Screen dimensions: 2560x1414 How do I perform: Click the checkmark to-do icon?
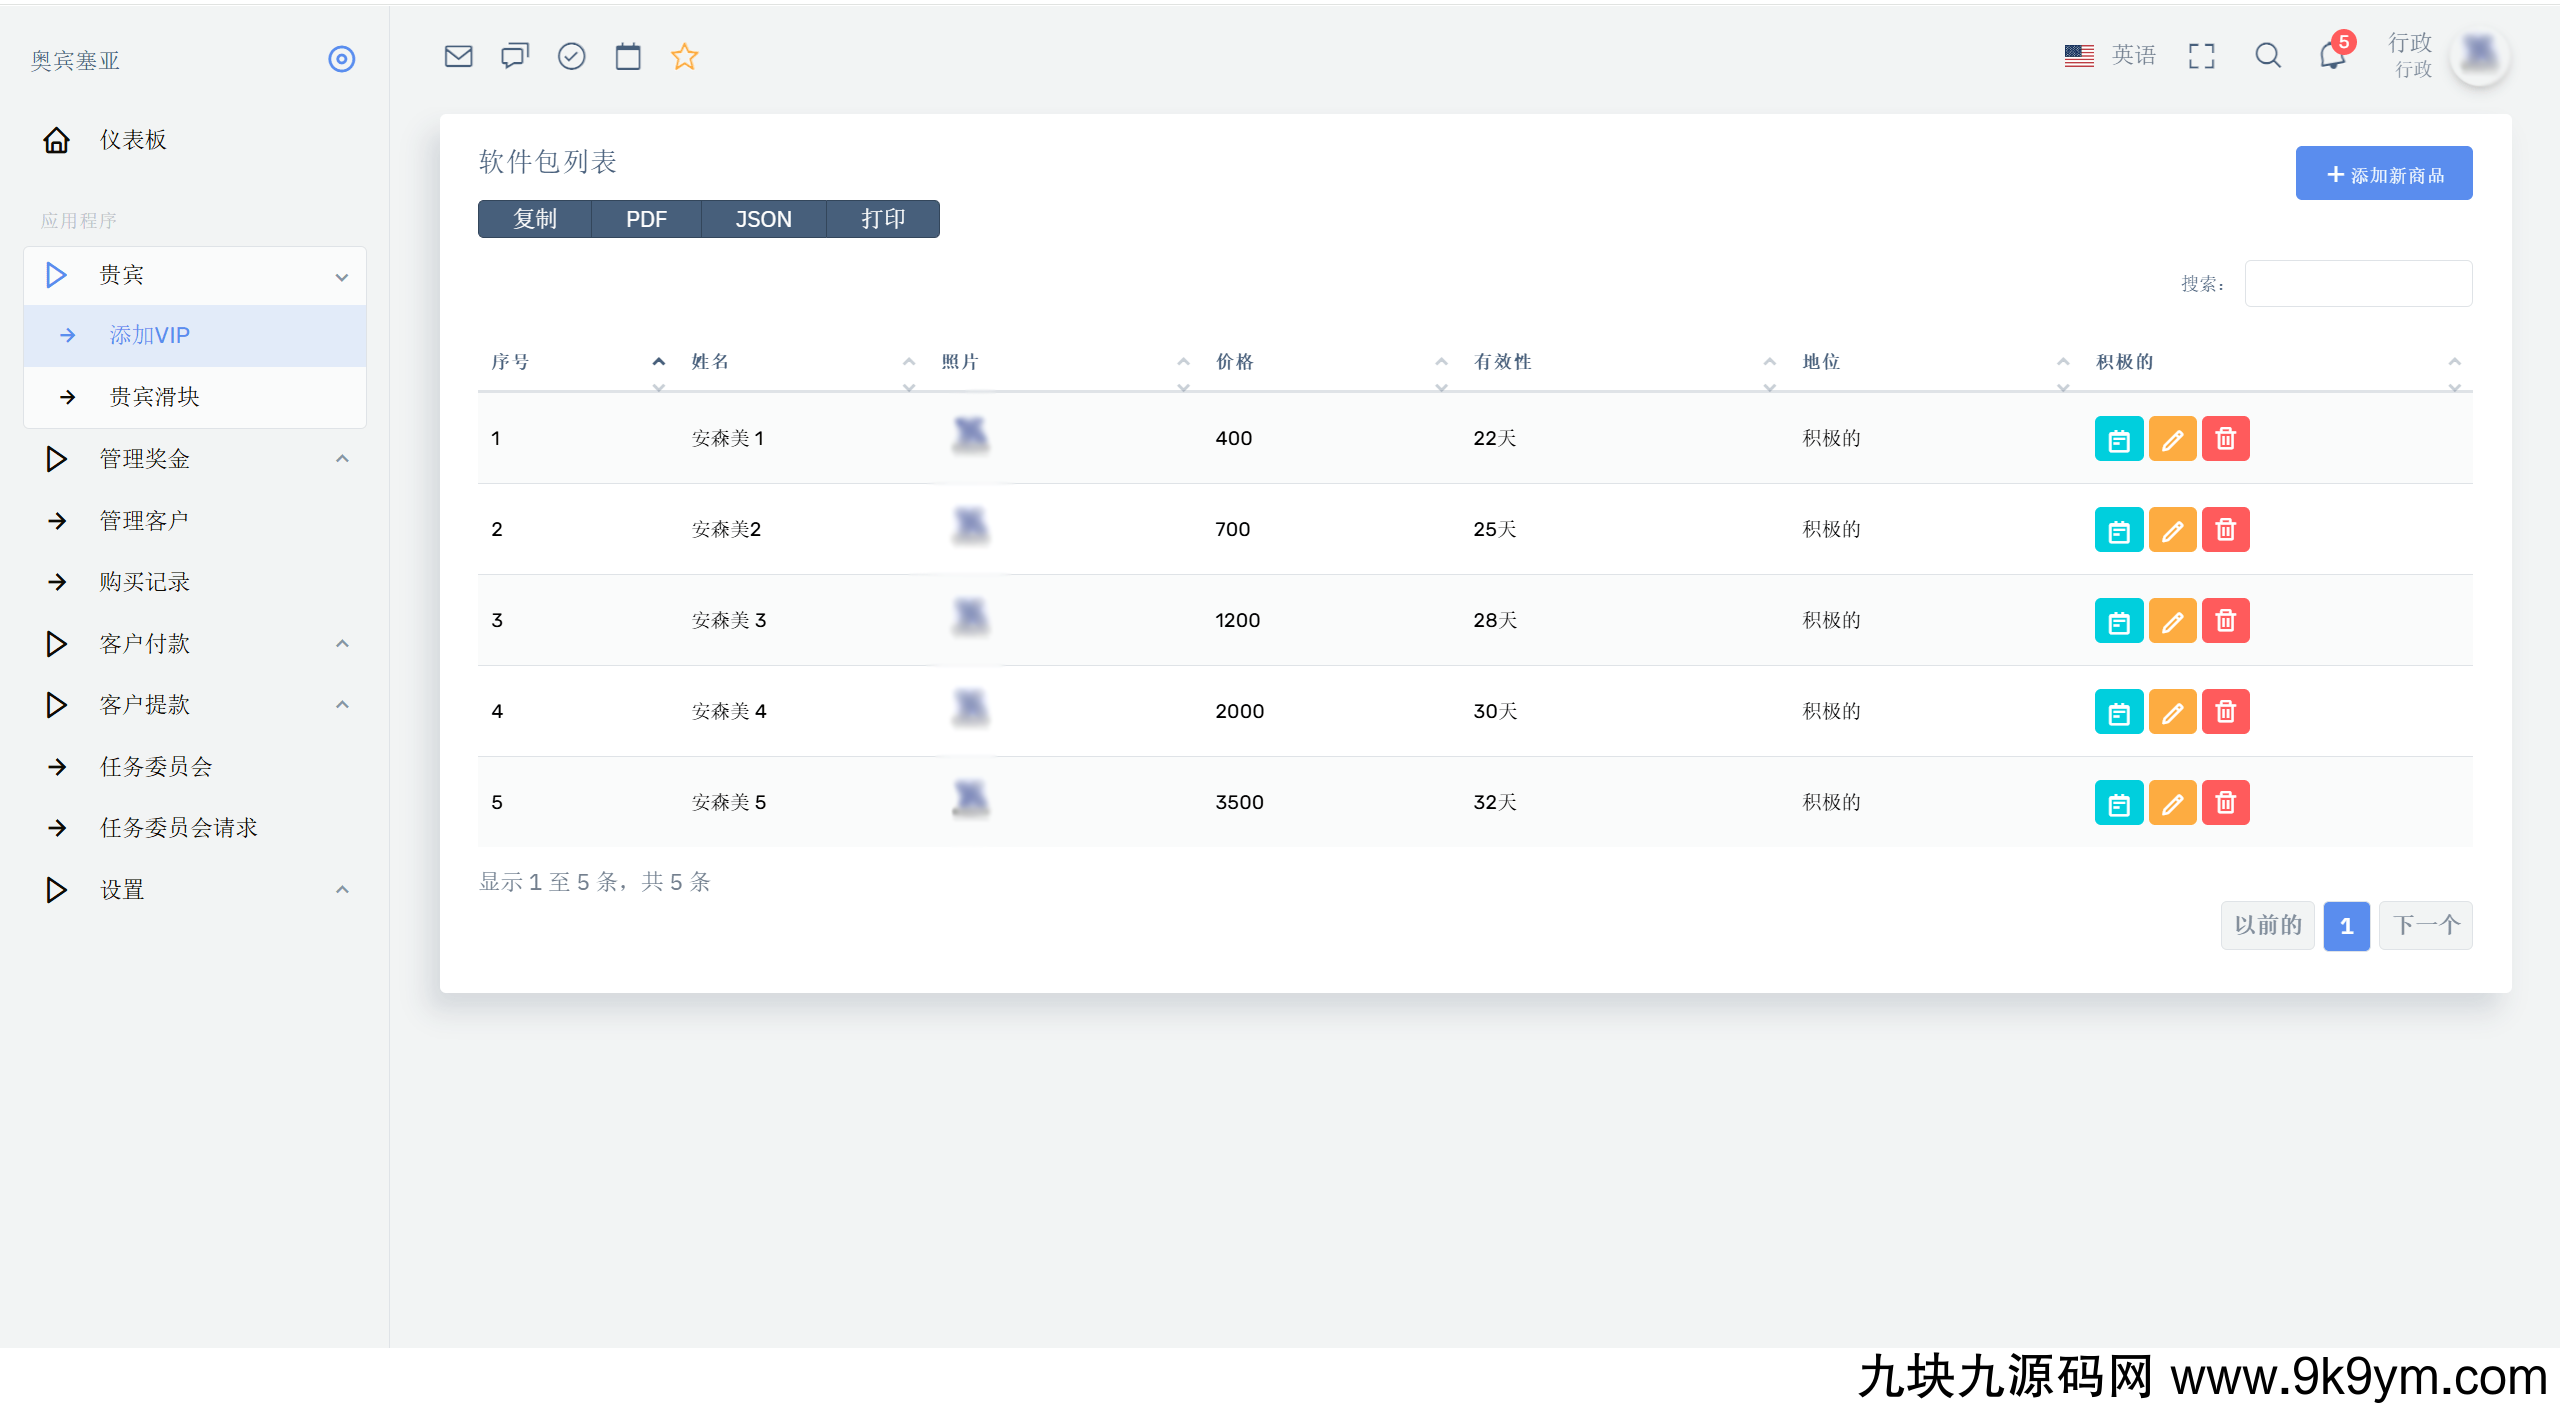571,56
